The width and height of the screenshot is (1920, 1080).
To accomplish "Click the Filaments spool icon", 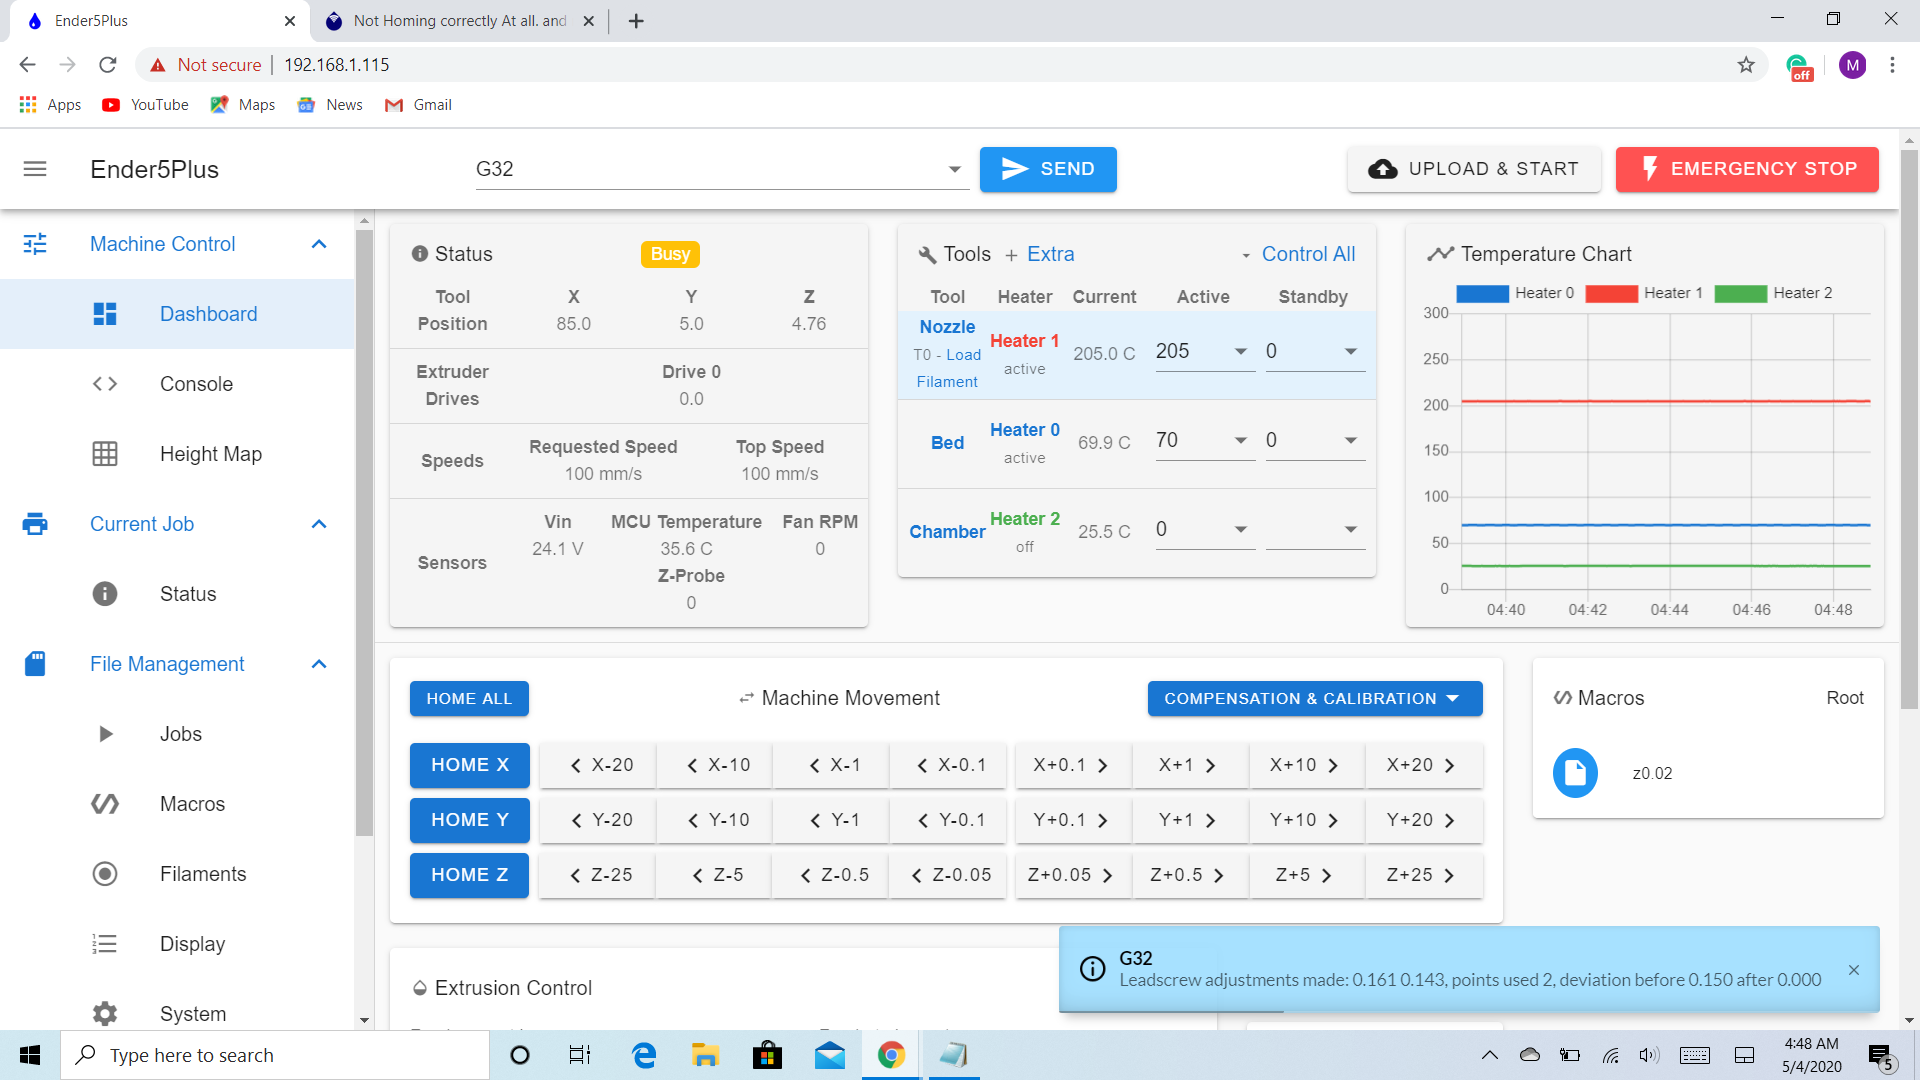I will [x=105, y=874].
